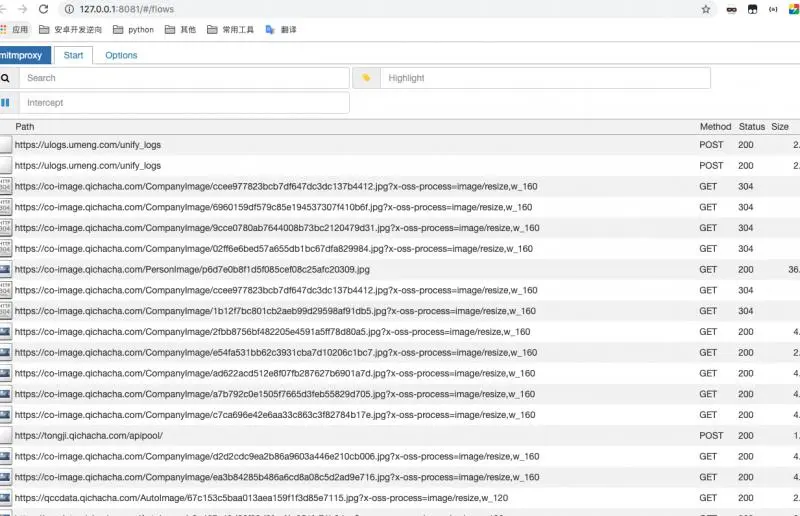
Task: Select the 02ff6e6bed57a655 flow path
Action: point(273,249)
